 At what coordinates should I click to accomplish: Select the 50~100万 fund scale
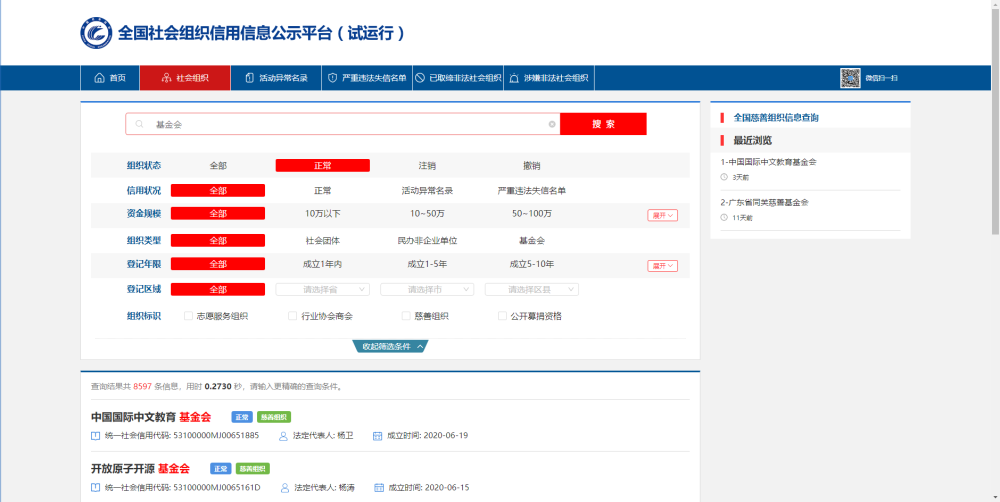[x=532, y=213]
